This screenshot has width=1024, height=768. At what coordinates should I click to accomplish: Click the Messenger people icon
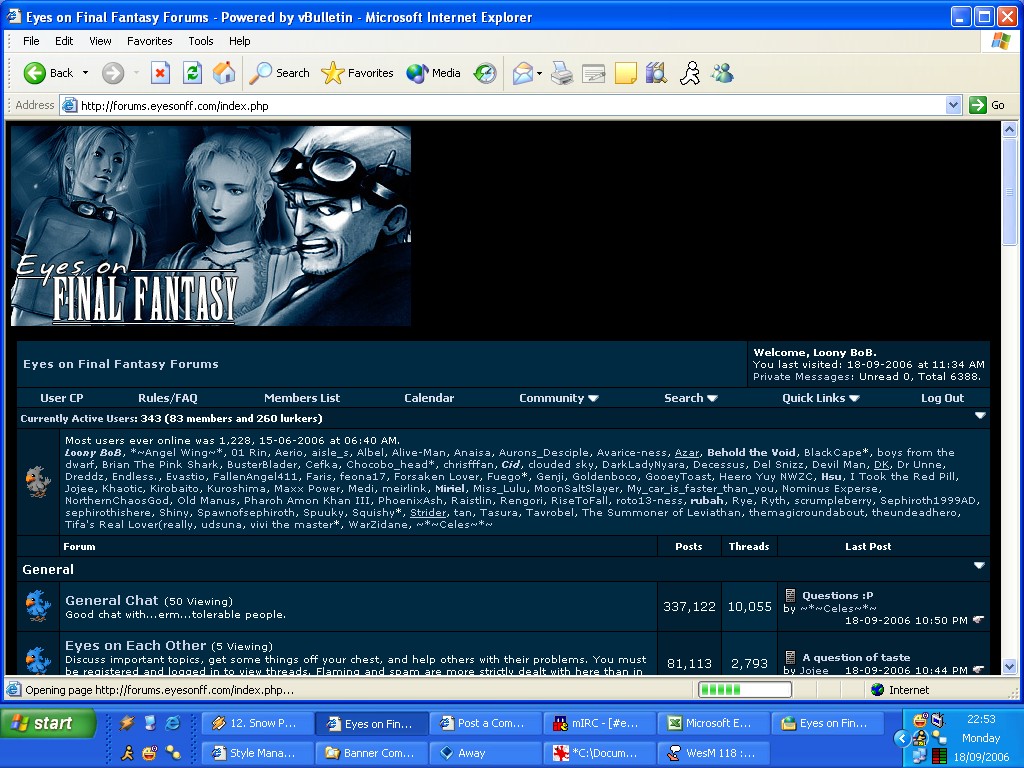click(722, 73)
